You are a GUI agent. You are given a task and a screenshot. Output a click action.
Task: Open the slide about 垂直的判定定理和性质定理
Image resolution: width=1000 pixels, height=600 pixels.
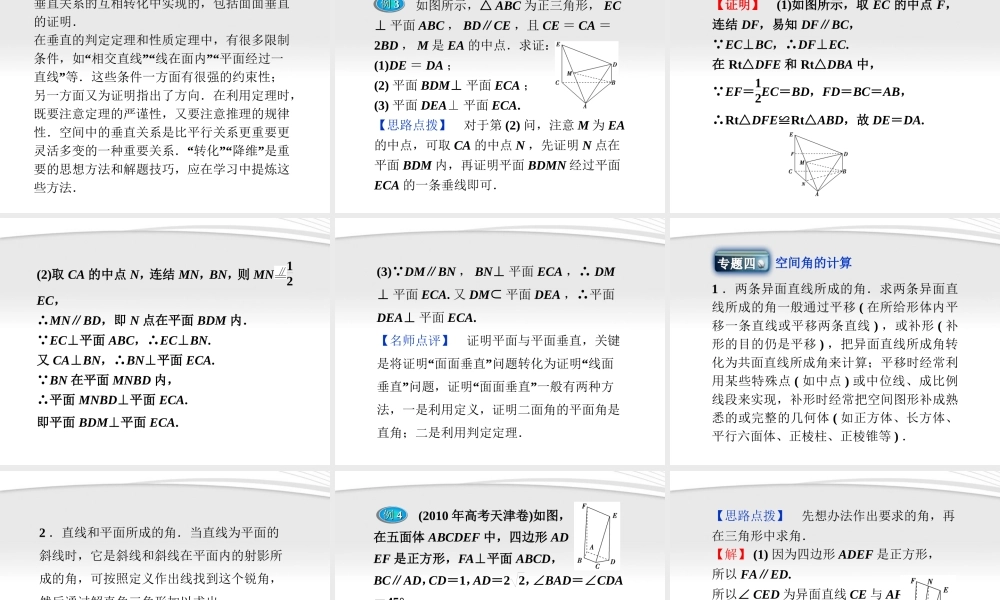(165, 106)
